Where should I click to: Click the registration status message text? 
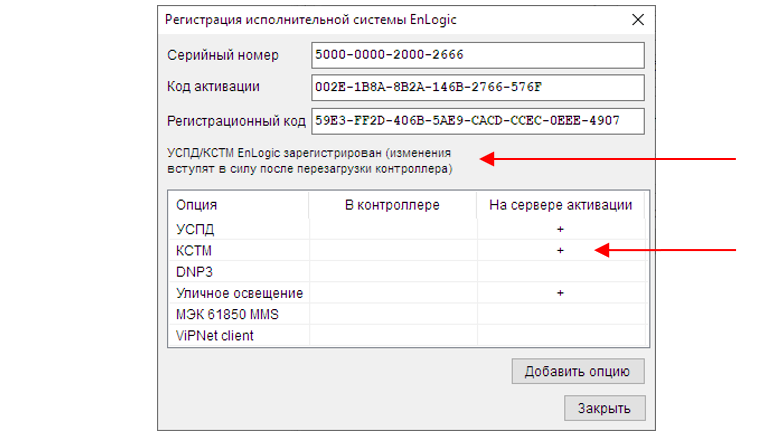(x=309, y=161)
